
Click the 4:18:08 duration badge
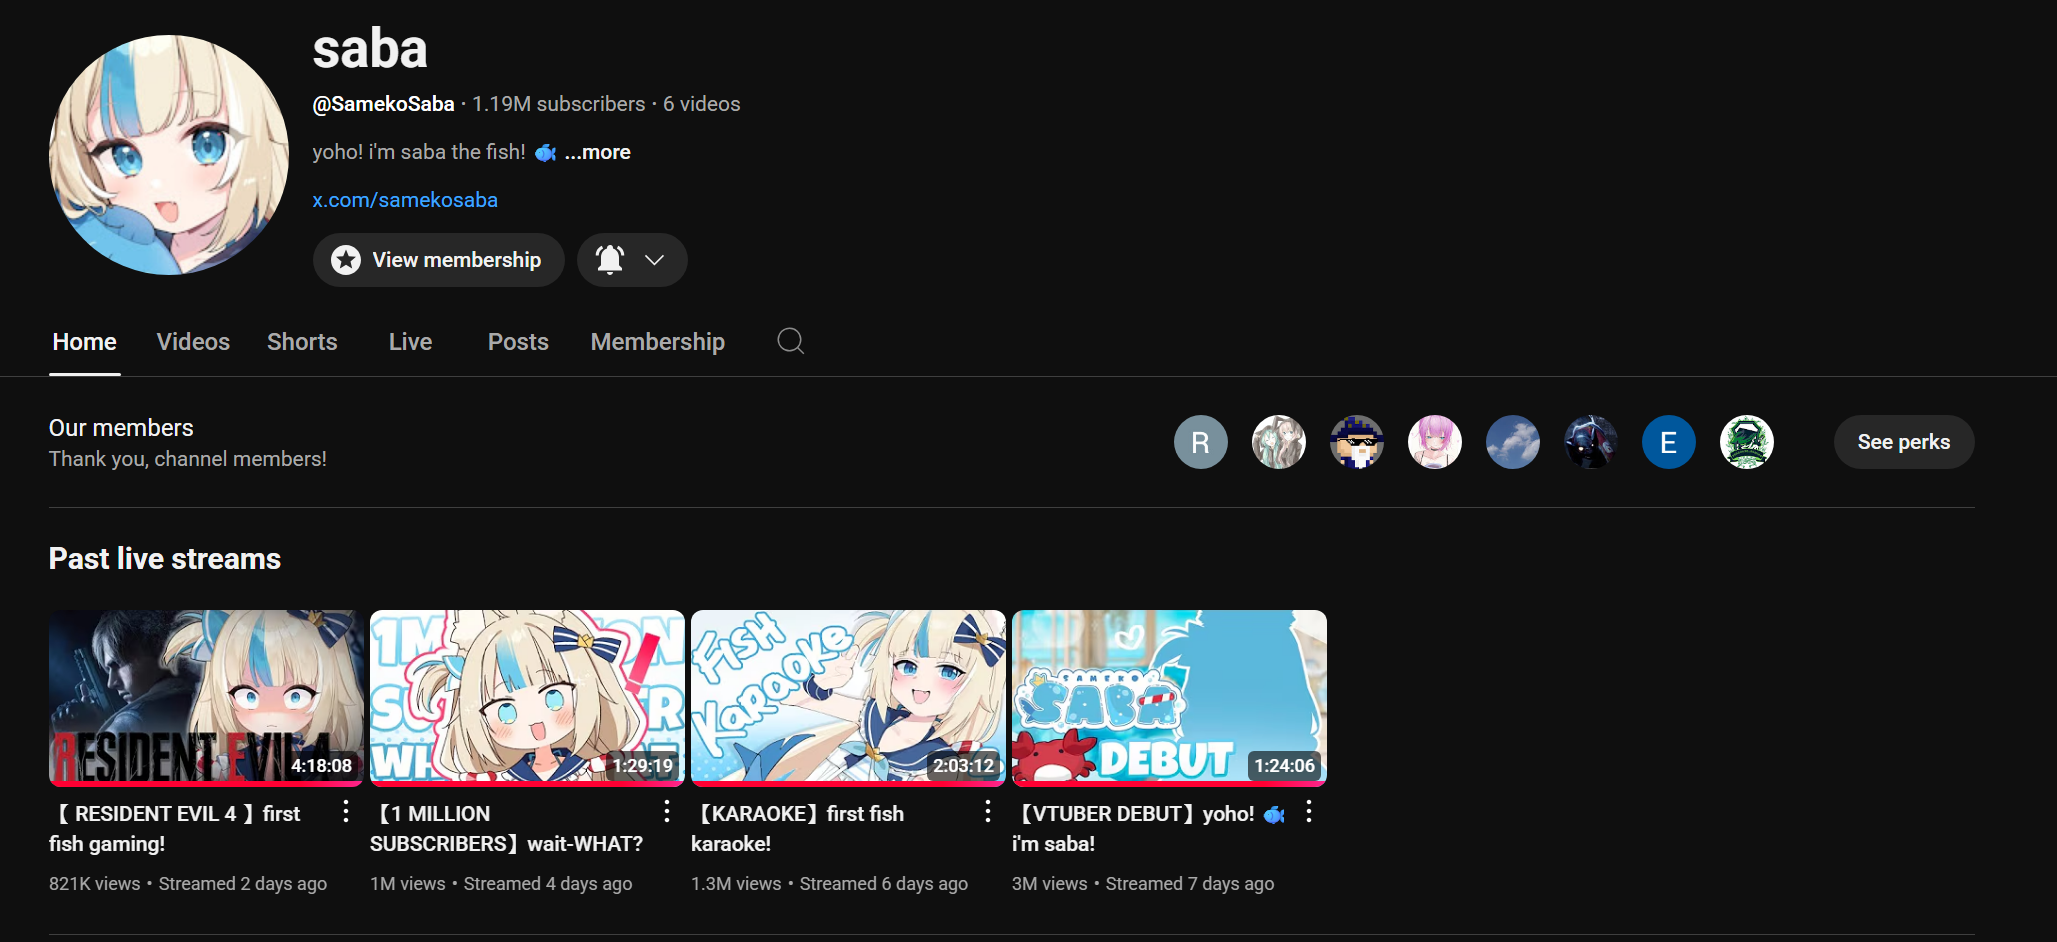(x=321, y=766)
